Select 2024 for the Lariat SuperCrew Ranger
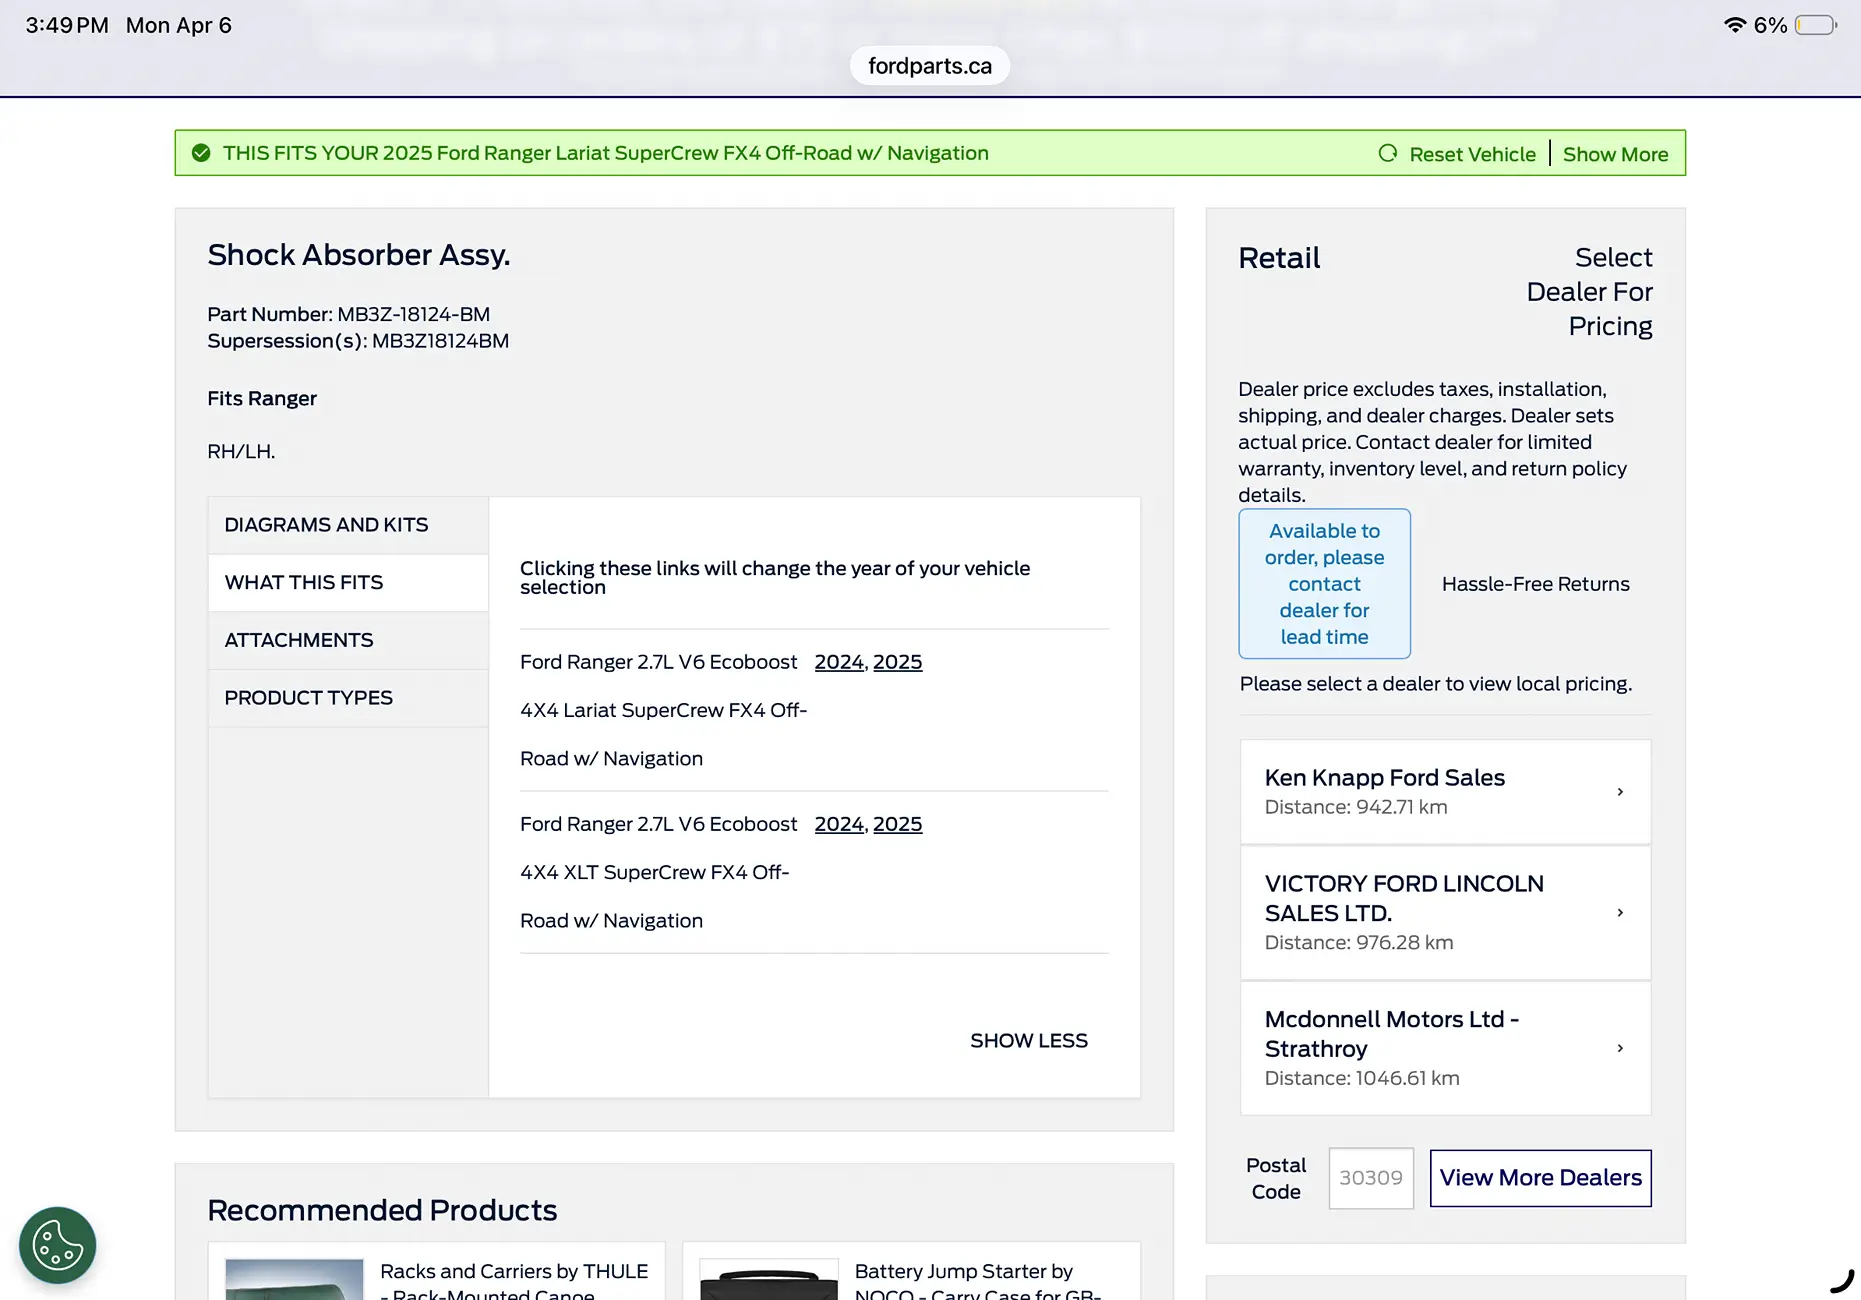 point(839,662)
